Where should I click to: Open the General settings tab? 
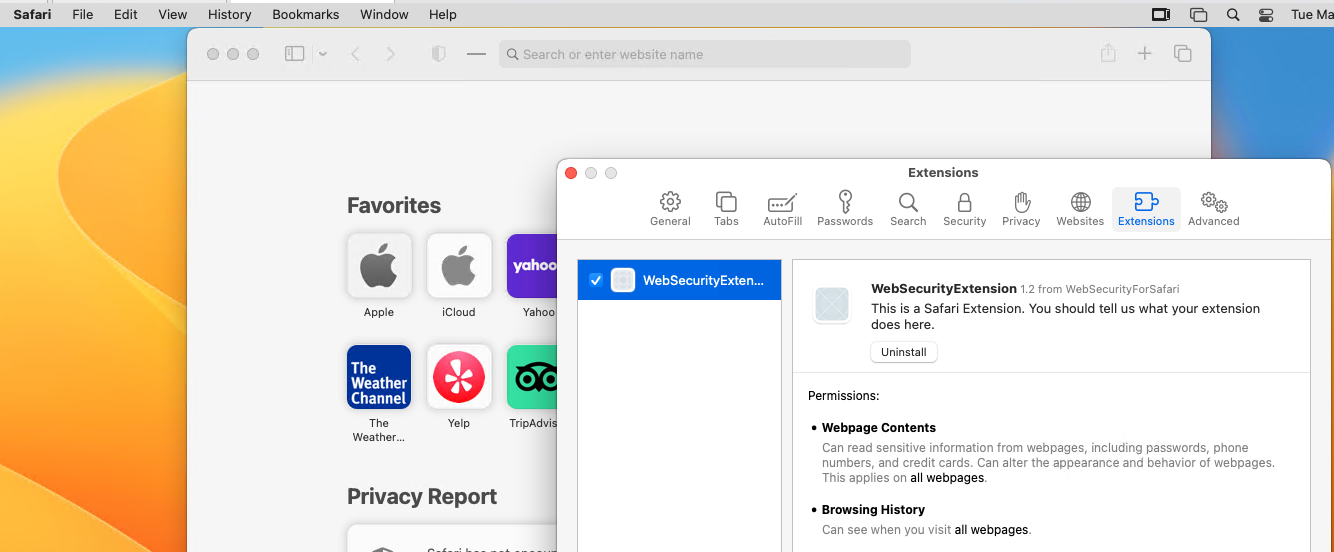pyautogui.click(x=670, y=209)
